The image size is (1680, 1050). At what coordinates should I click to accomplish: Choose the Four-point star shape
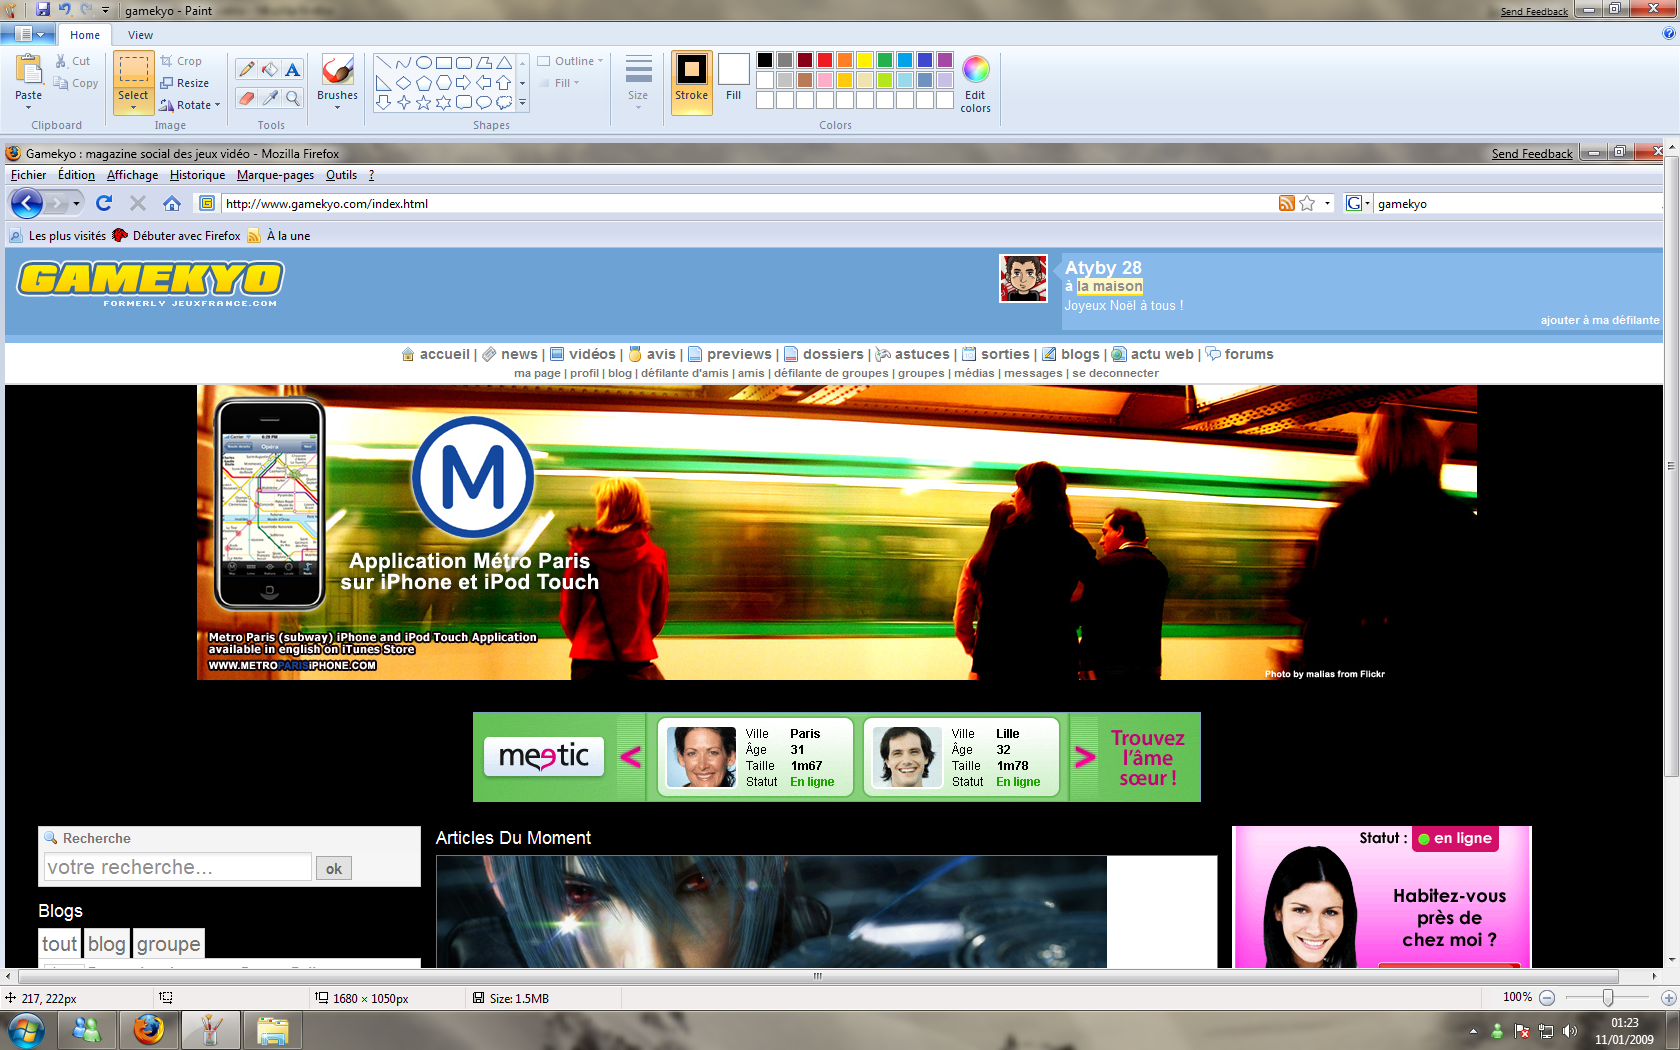pos(403,102)
